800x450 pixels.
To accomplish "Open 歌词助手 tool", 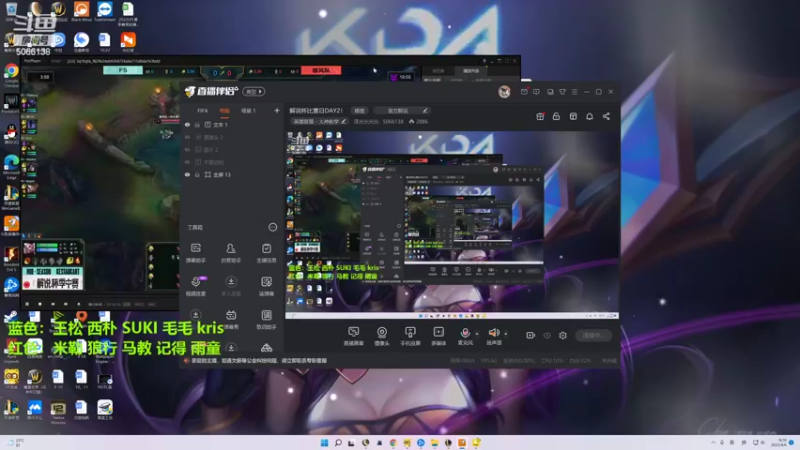I will point(266,319).
